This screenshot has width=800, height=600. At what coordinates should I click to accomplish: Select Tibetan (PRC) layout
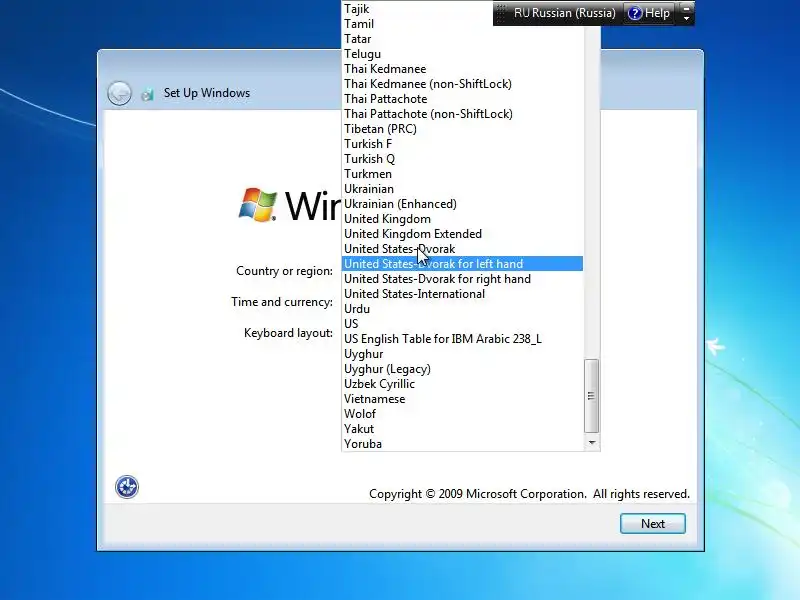click(x=462, y=129)
